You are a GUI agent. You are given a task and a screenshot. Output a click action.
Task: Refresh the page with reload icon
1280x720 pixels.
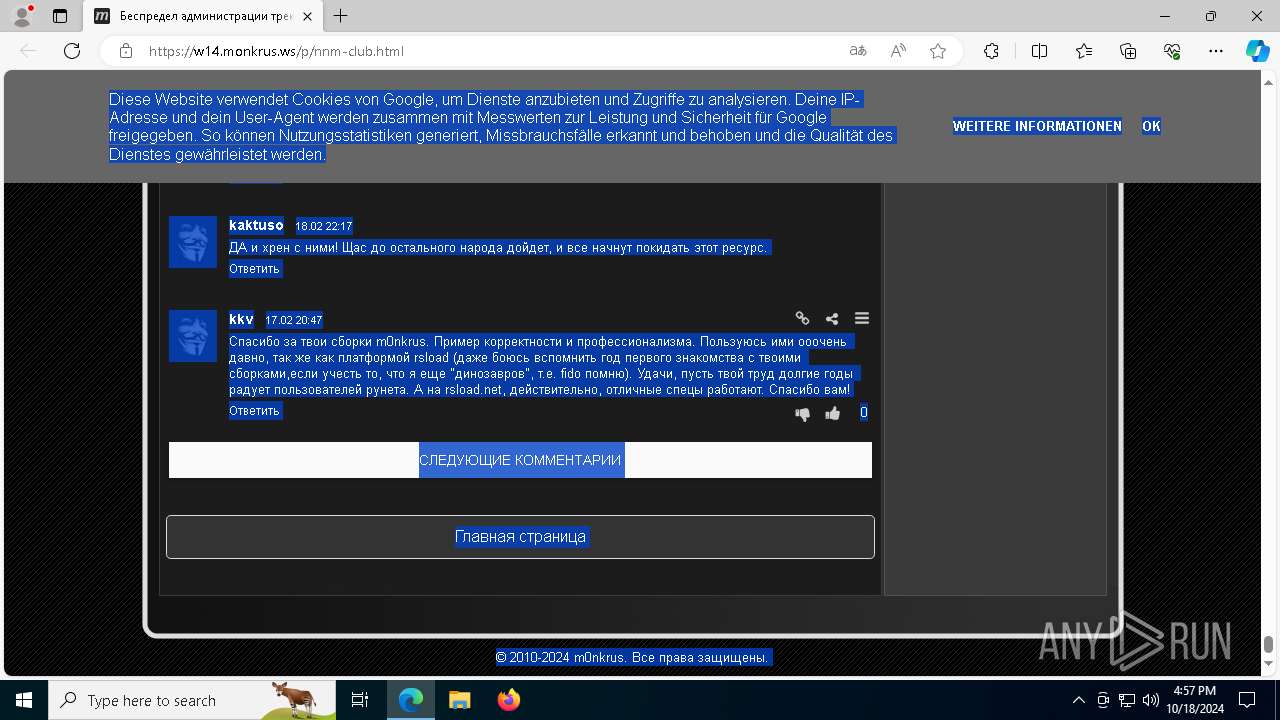point(72,51)
